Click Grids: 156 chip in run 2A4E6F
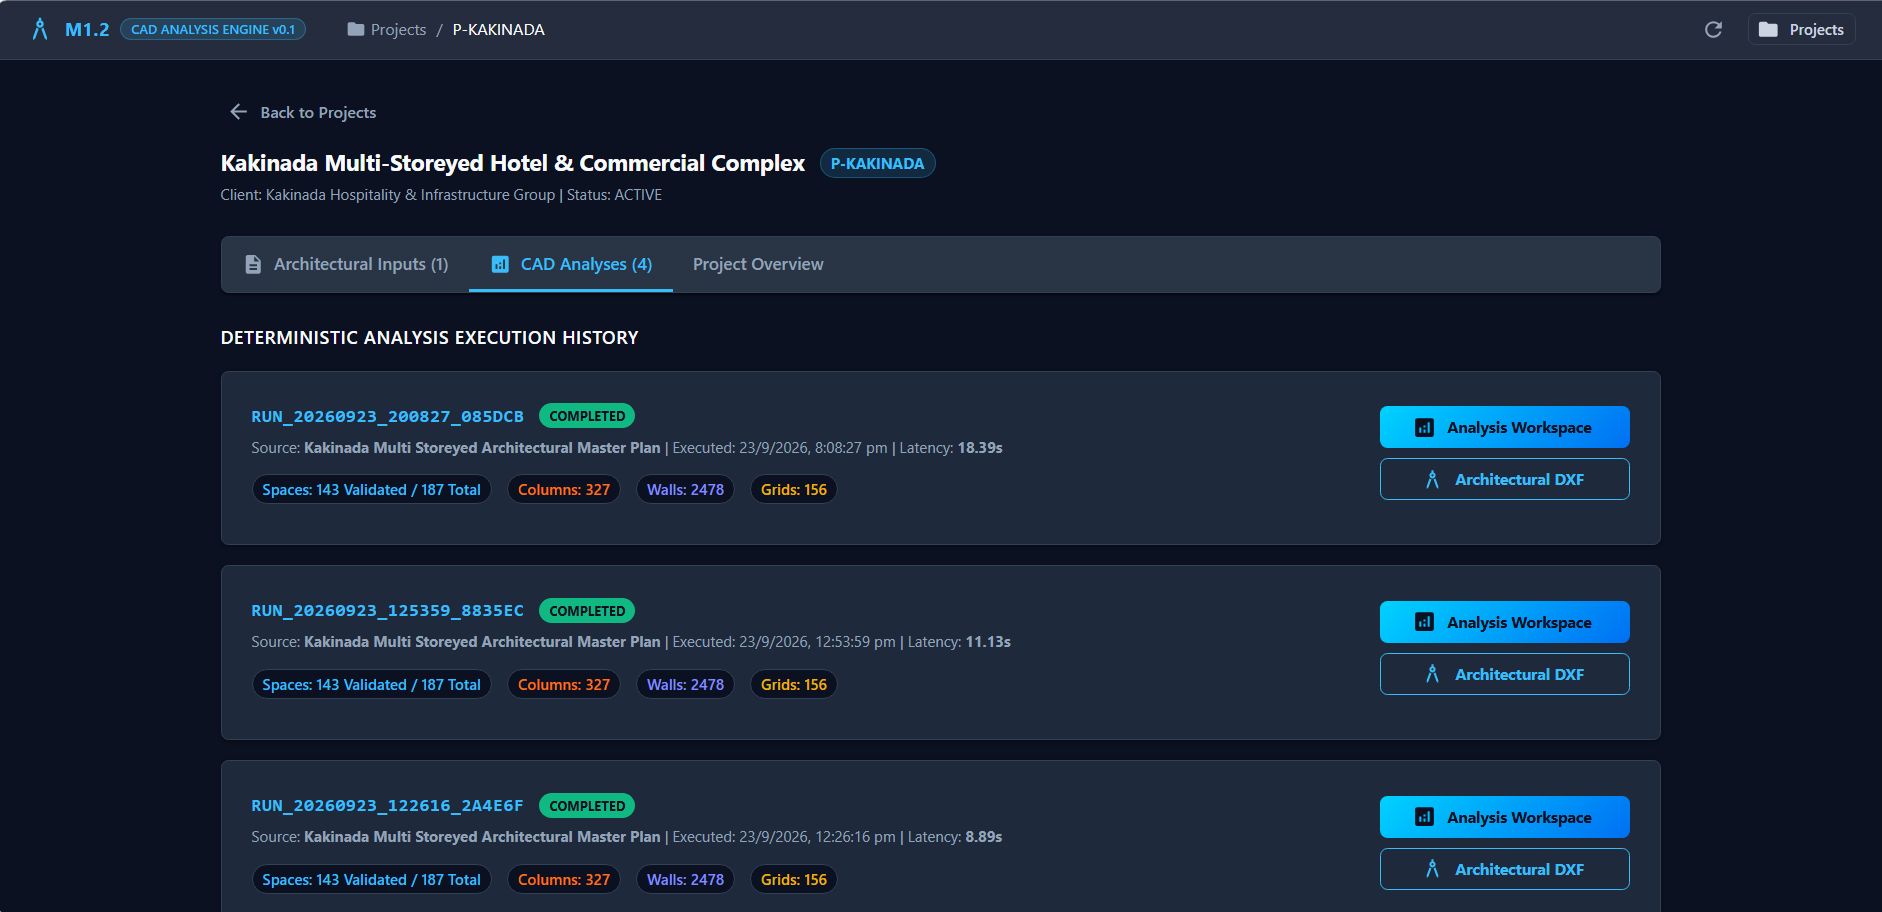1882x912 pixels. (x=794, y=880)
